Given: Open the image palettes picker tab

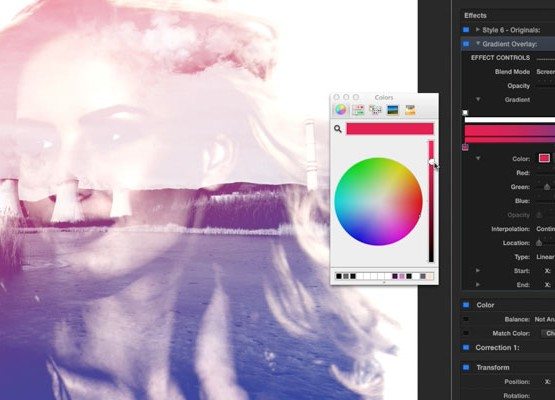Looking at the screenshot, I should [393, 110].
